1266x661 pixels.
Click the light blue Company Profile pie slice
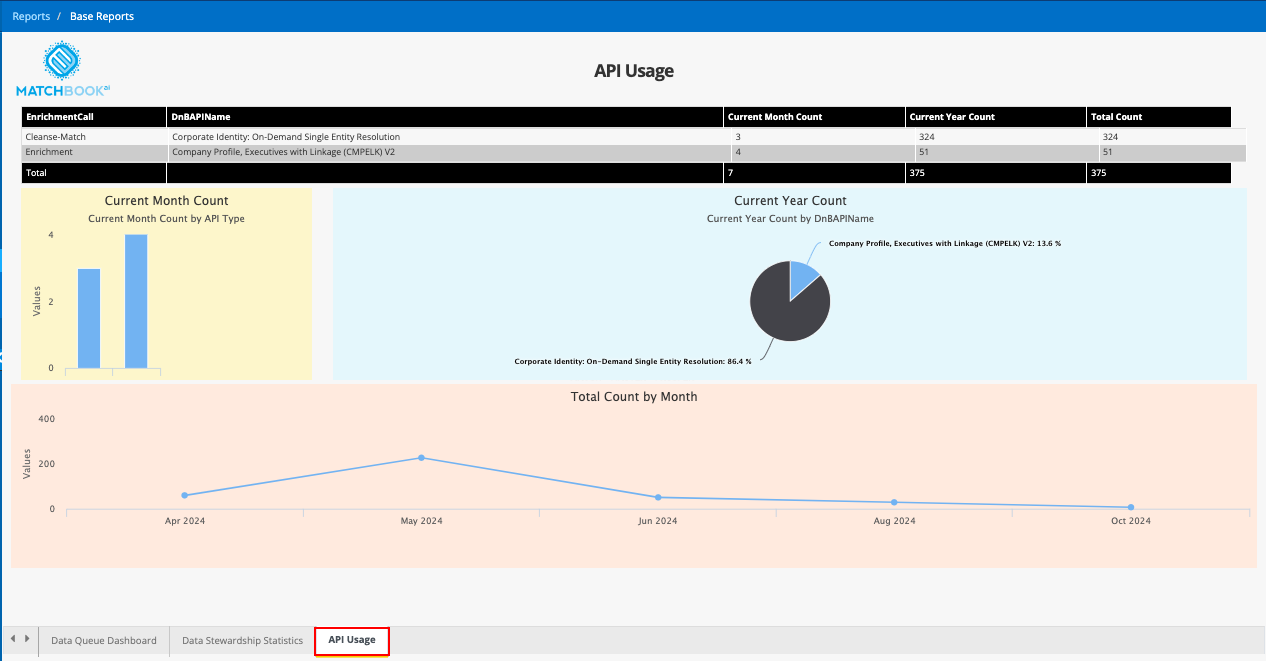click(803, 279)
